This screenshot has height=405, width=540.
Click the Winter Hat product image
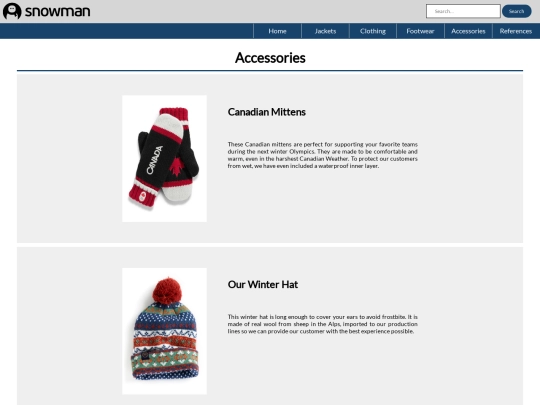(x=165, y=331)
